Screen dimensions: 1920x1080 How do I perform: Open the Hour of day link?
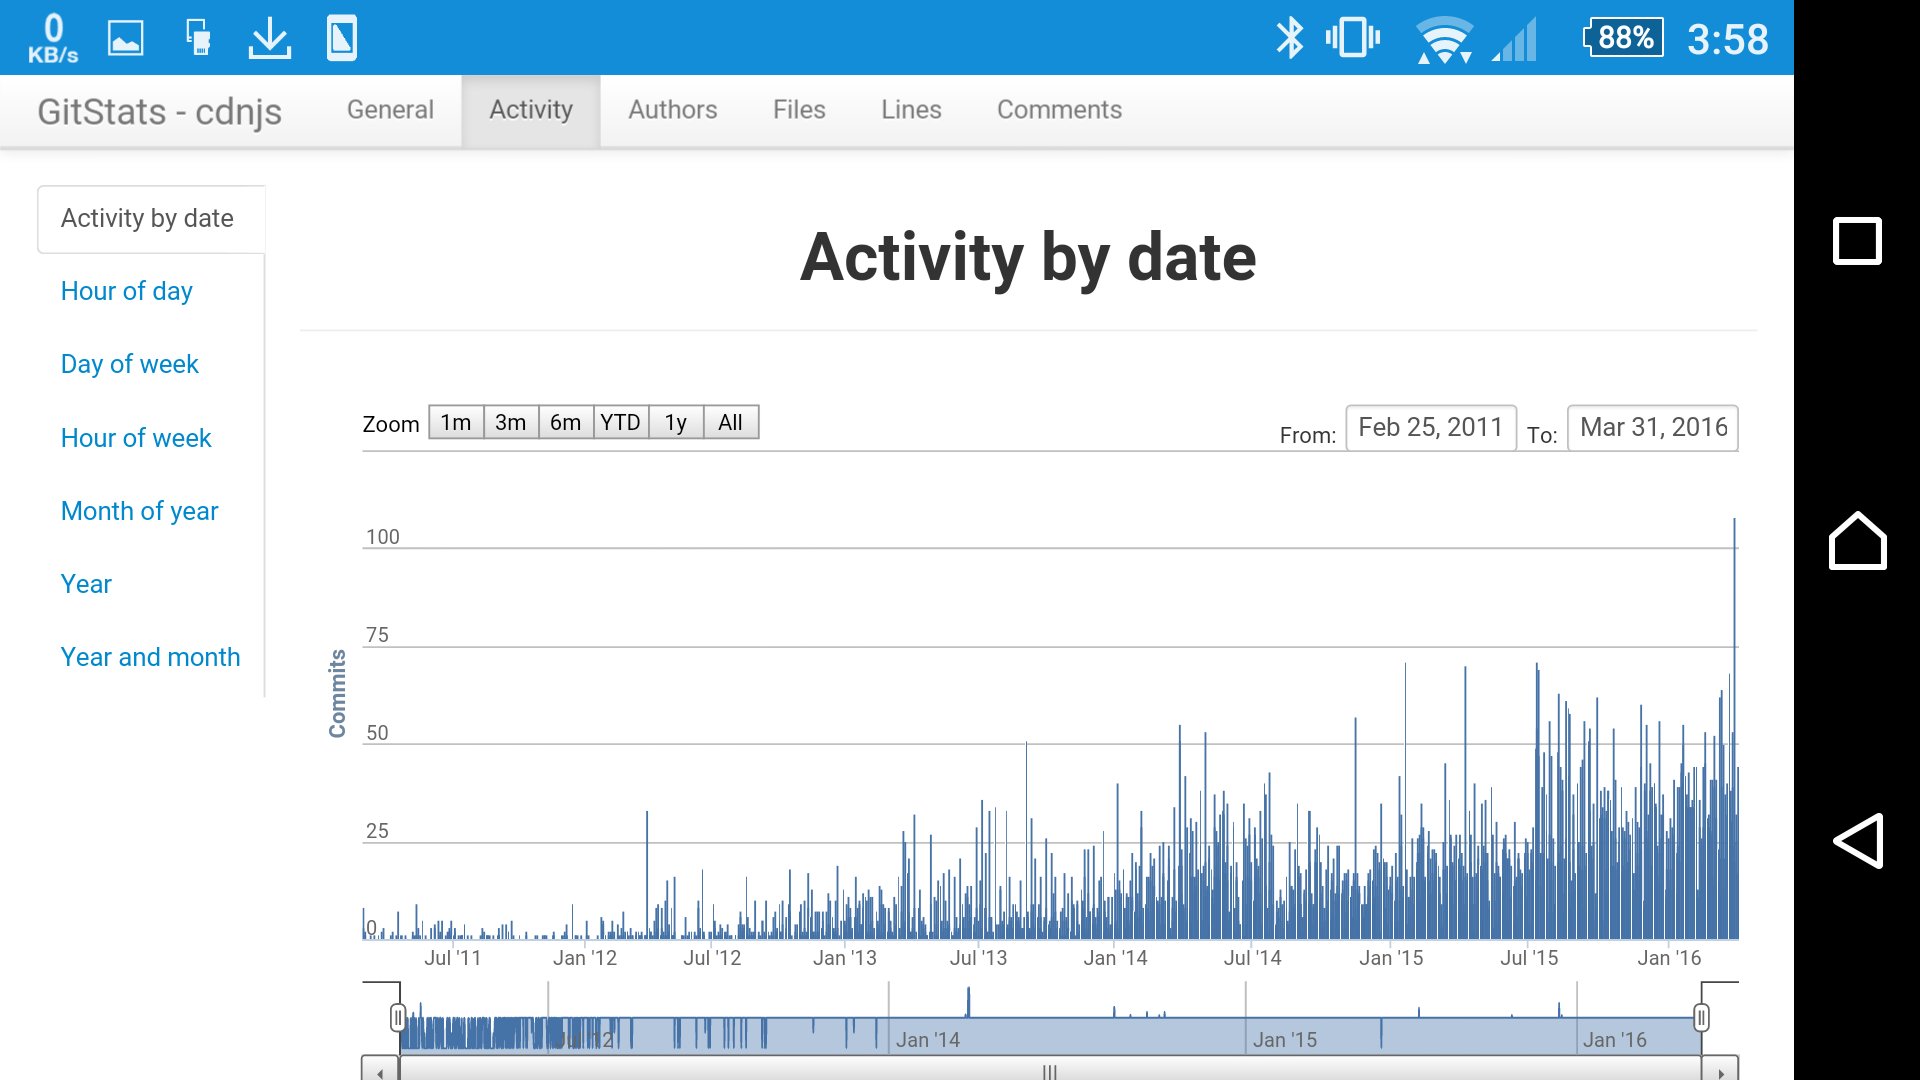coord(127,291)
